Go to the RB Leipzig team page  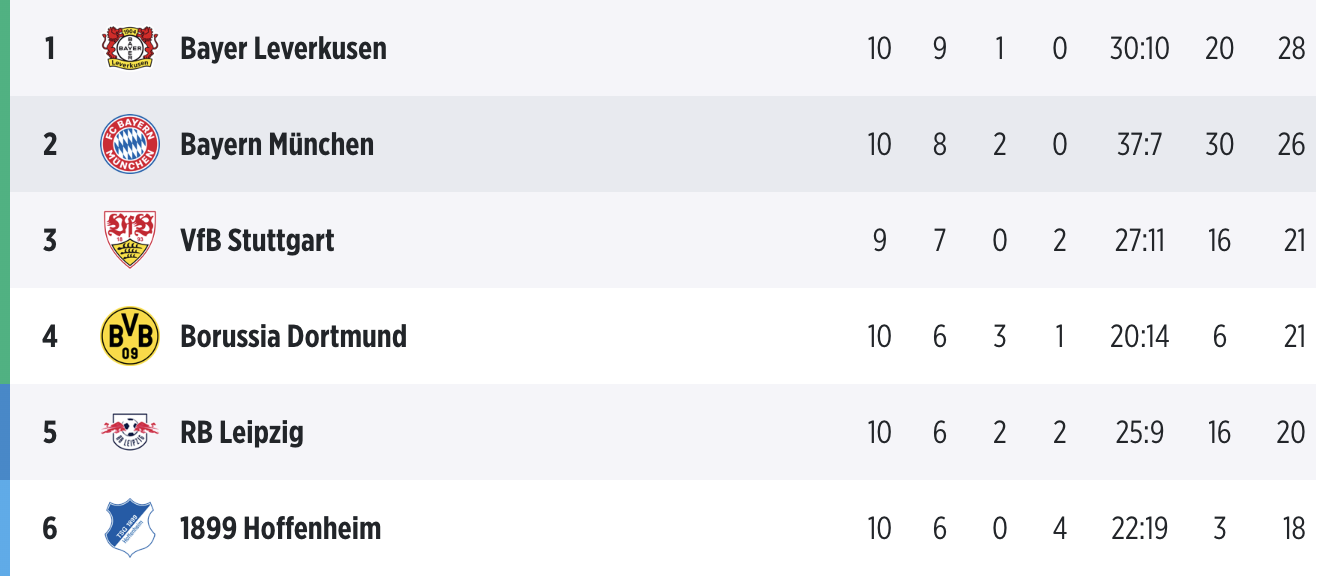(242, 432)
